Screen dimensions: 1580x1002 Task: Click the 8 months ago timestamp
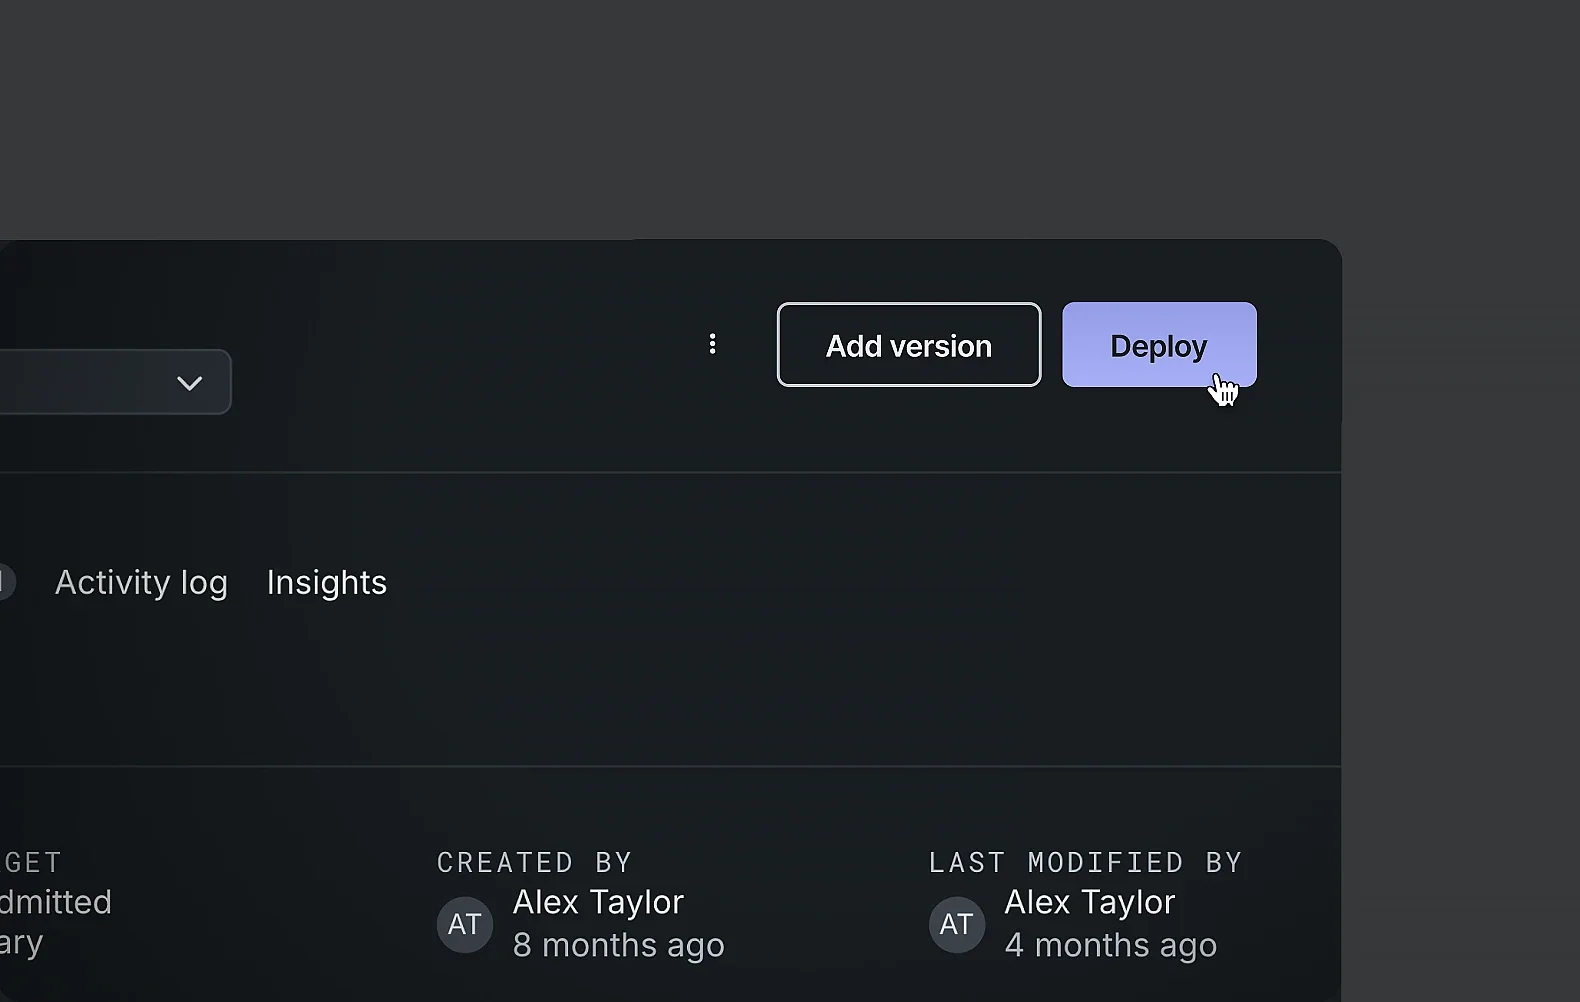click(618, 945)
